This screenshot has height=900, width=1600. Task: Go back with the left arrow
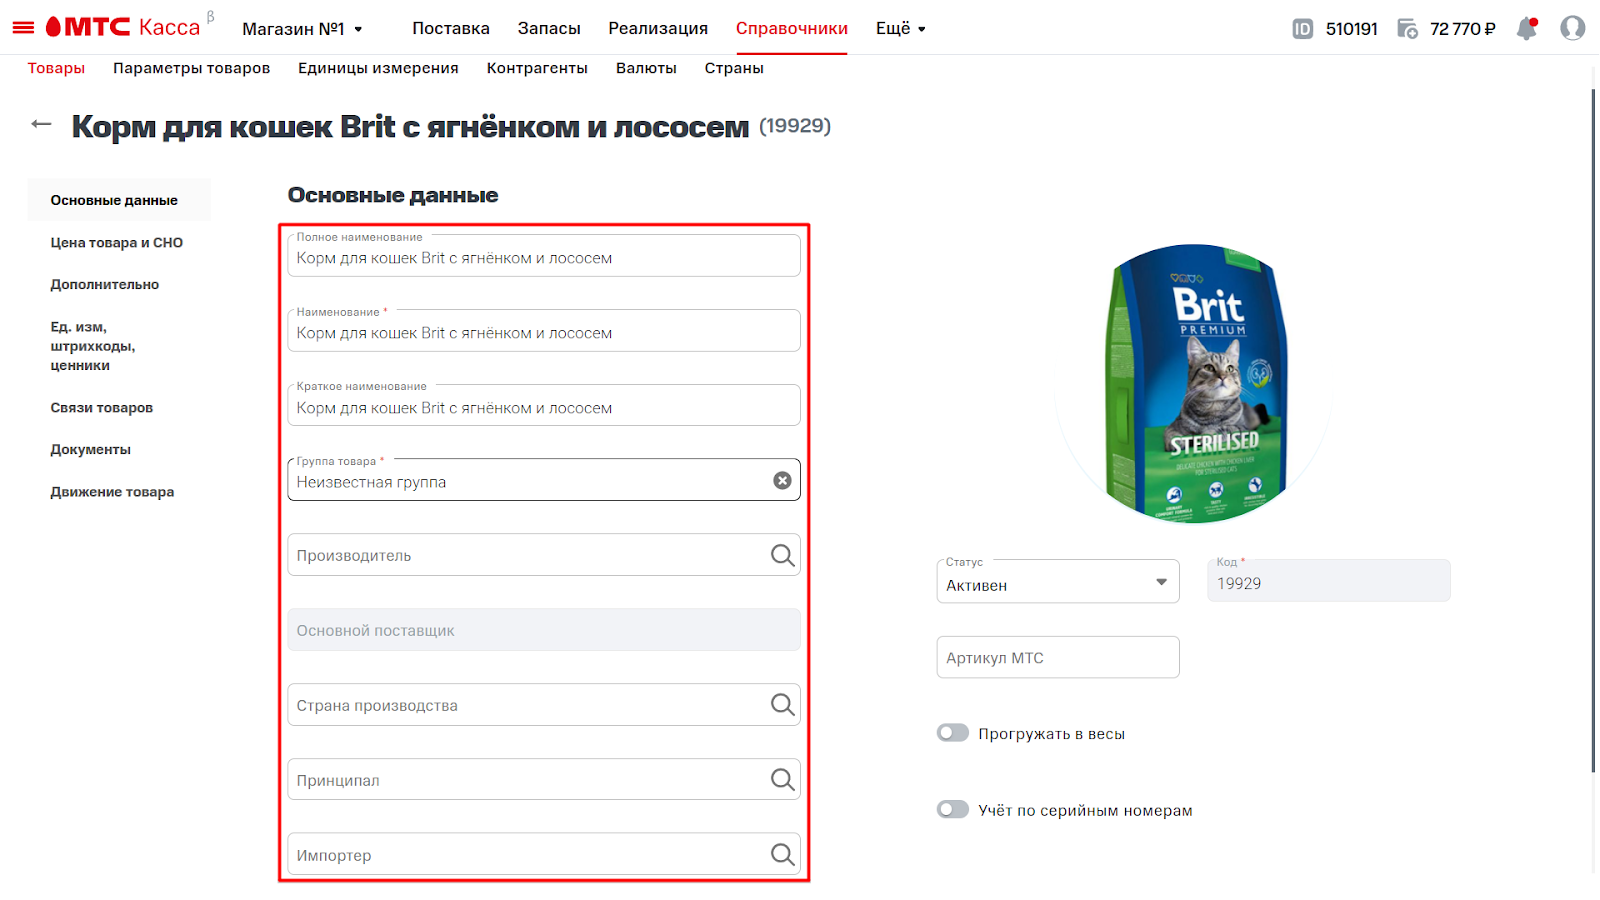tap(41, 124)
